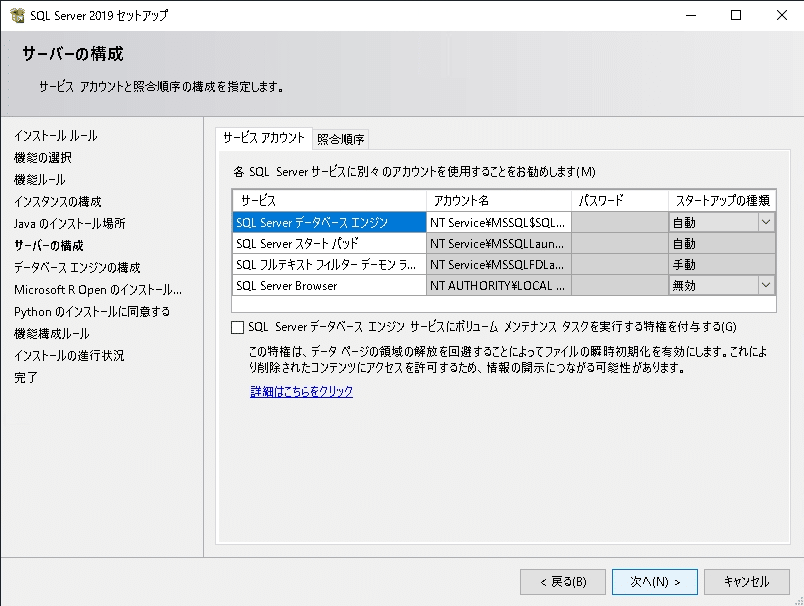Switch to the サービス アカウント tab
Image resolution: width=804 pixels, height=606 pixels.
(264, 138)
